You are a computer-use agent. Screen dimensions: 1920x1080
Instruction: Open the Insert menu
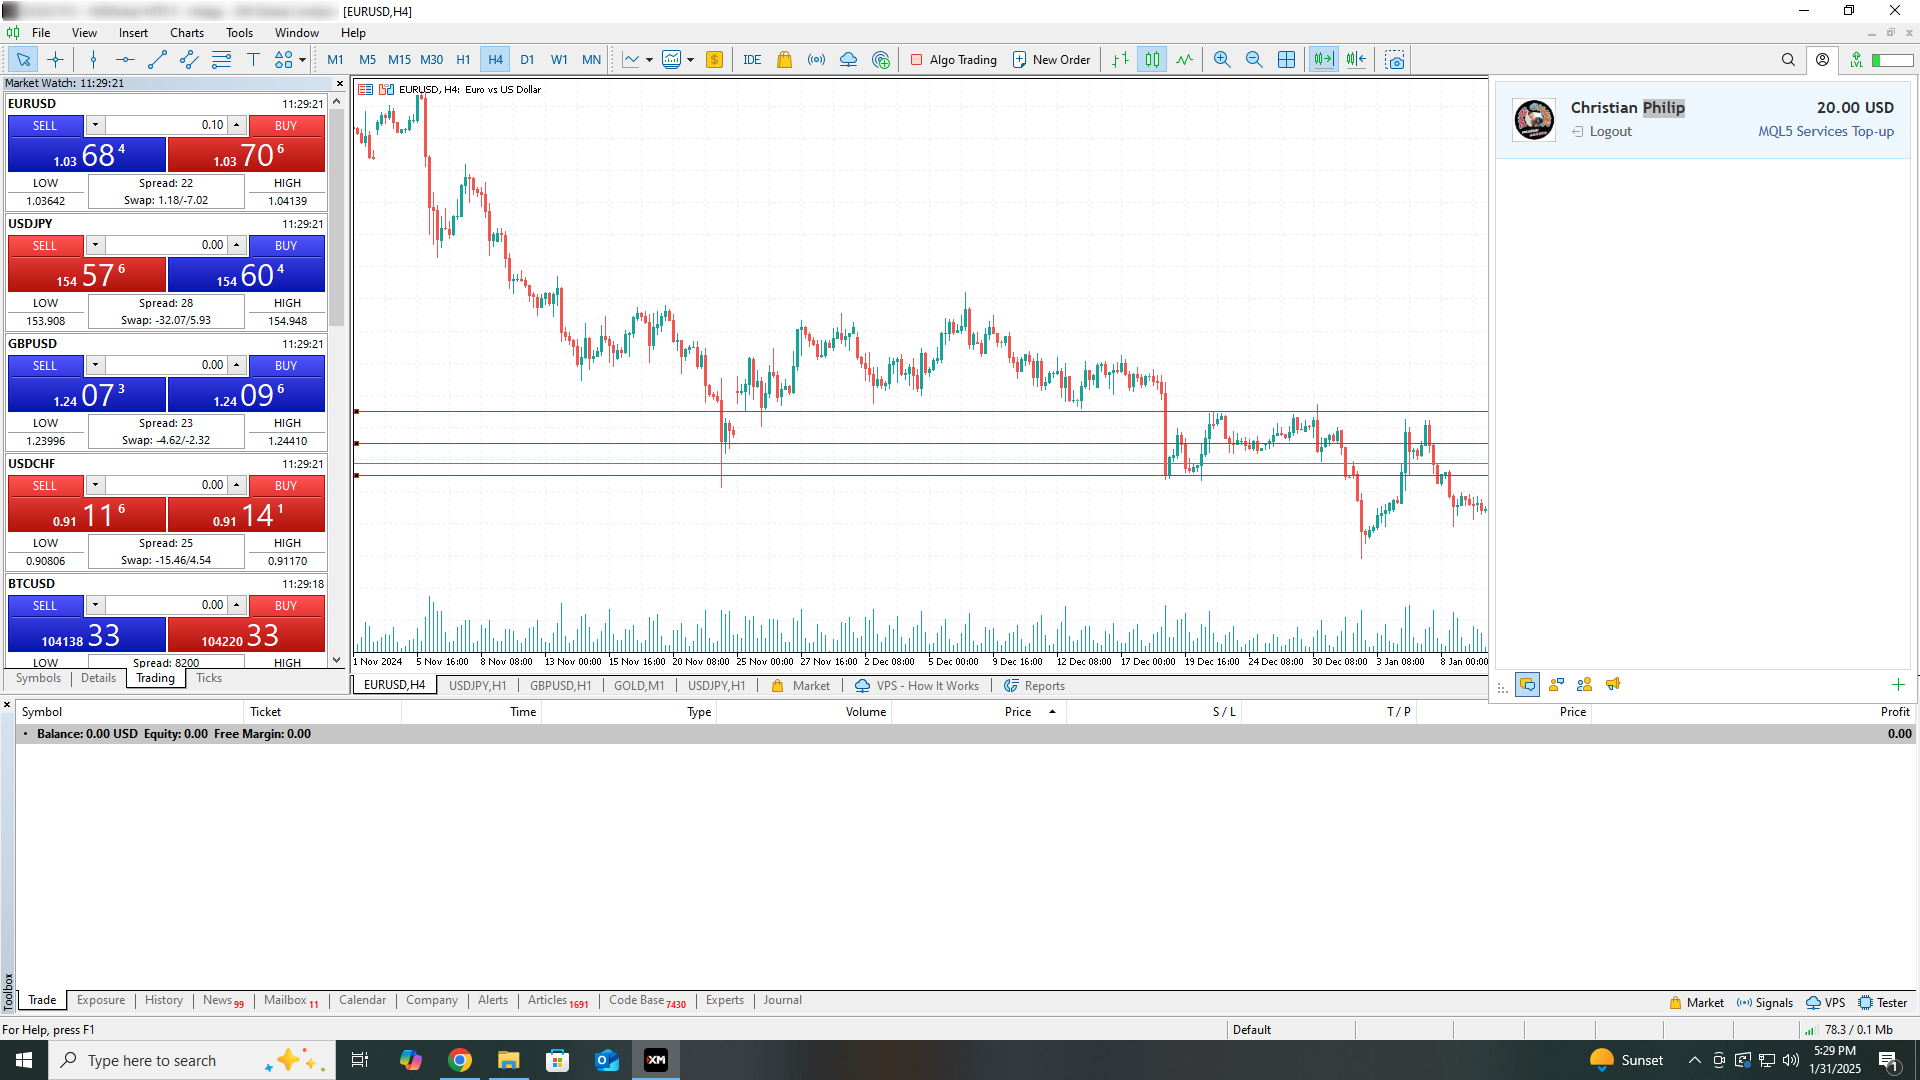pyautogui.click(x=133, y=33)
